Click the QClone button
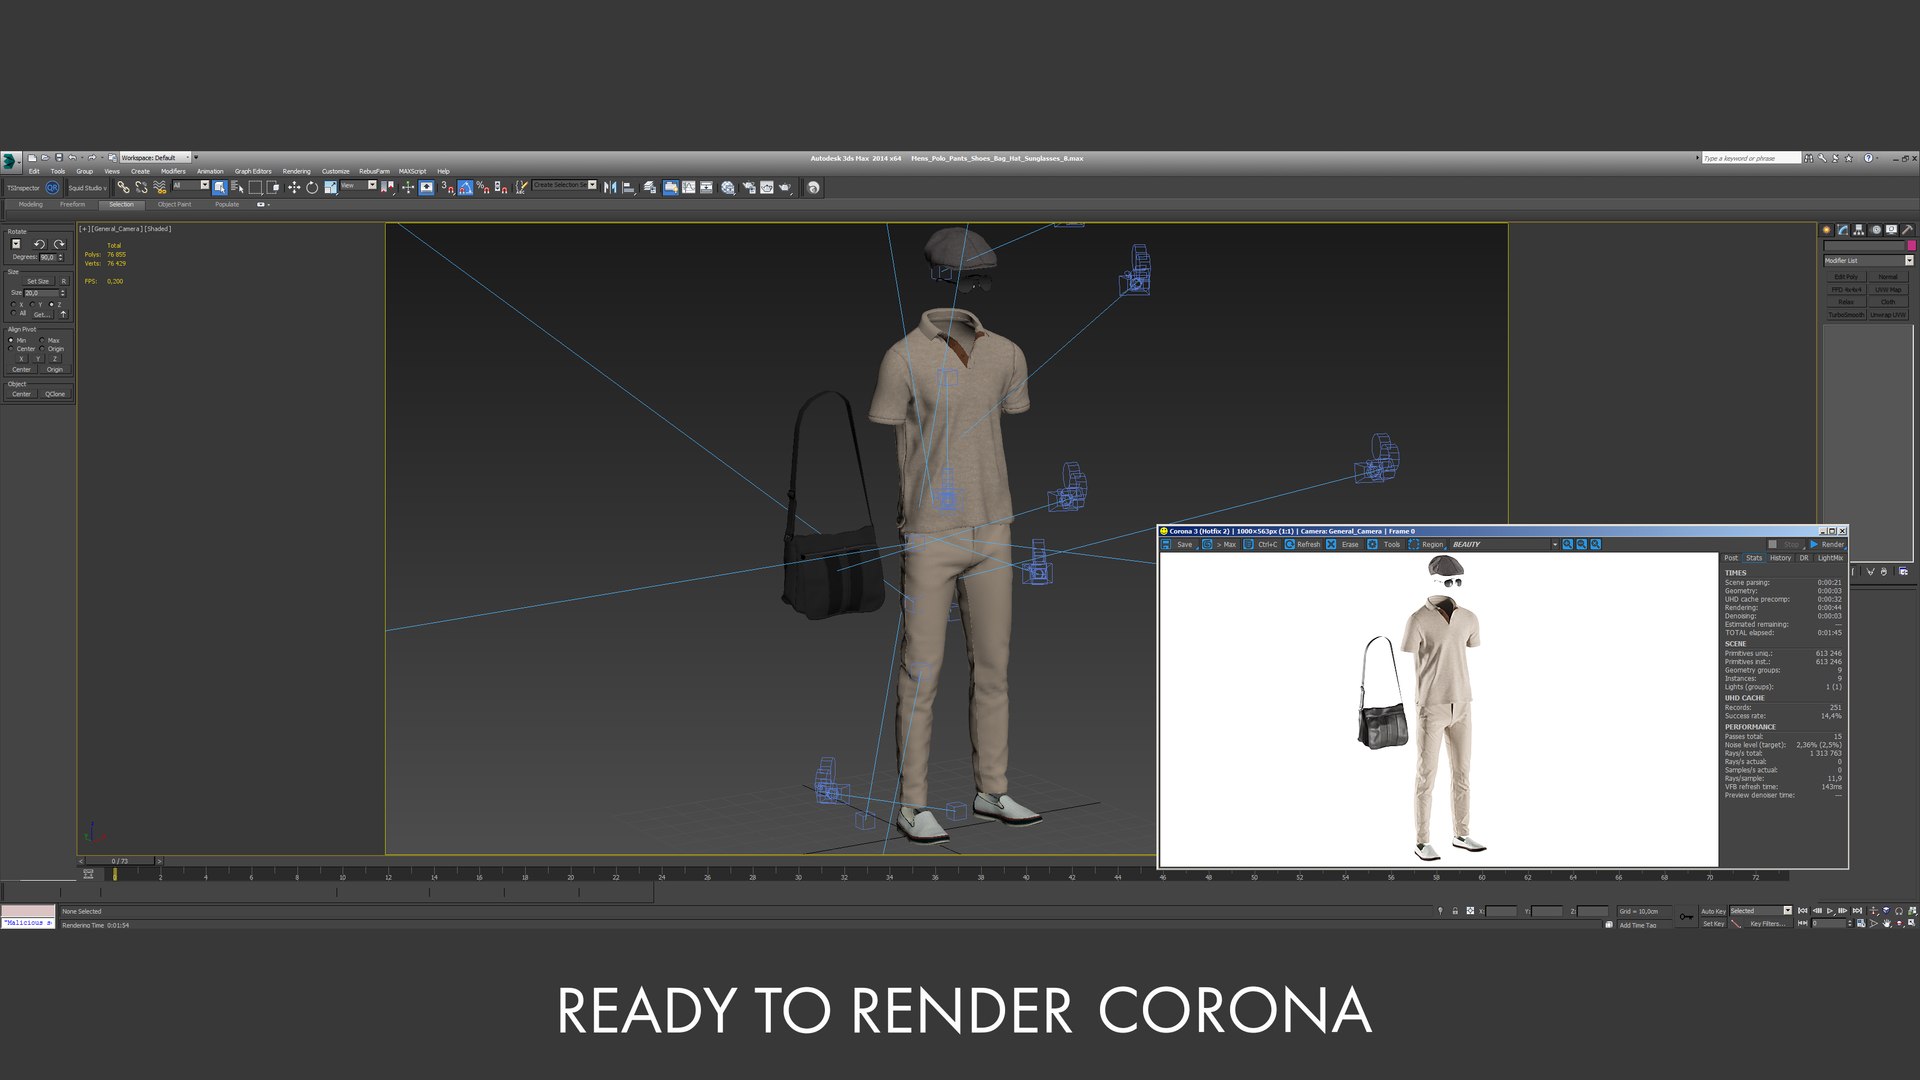 55,394
